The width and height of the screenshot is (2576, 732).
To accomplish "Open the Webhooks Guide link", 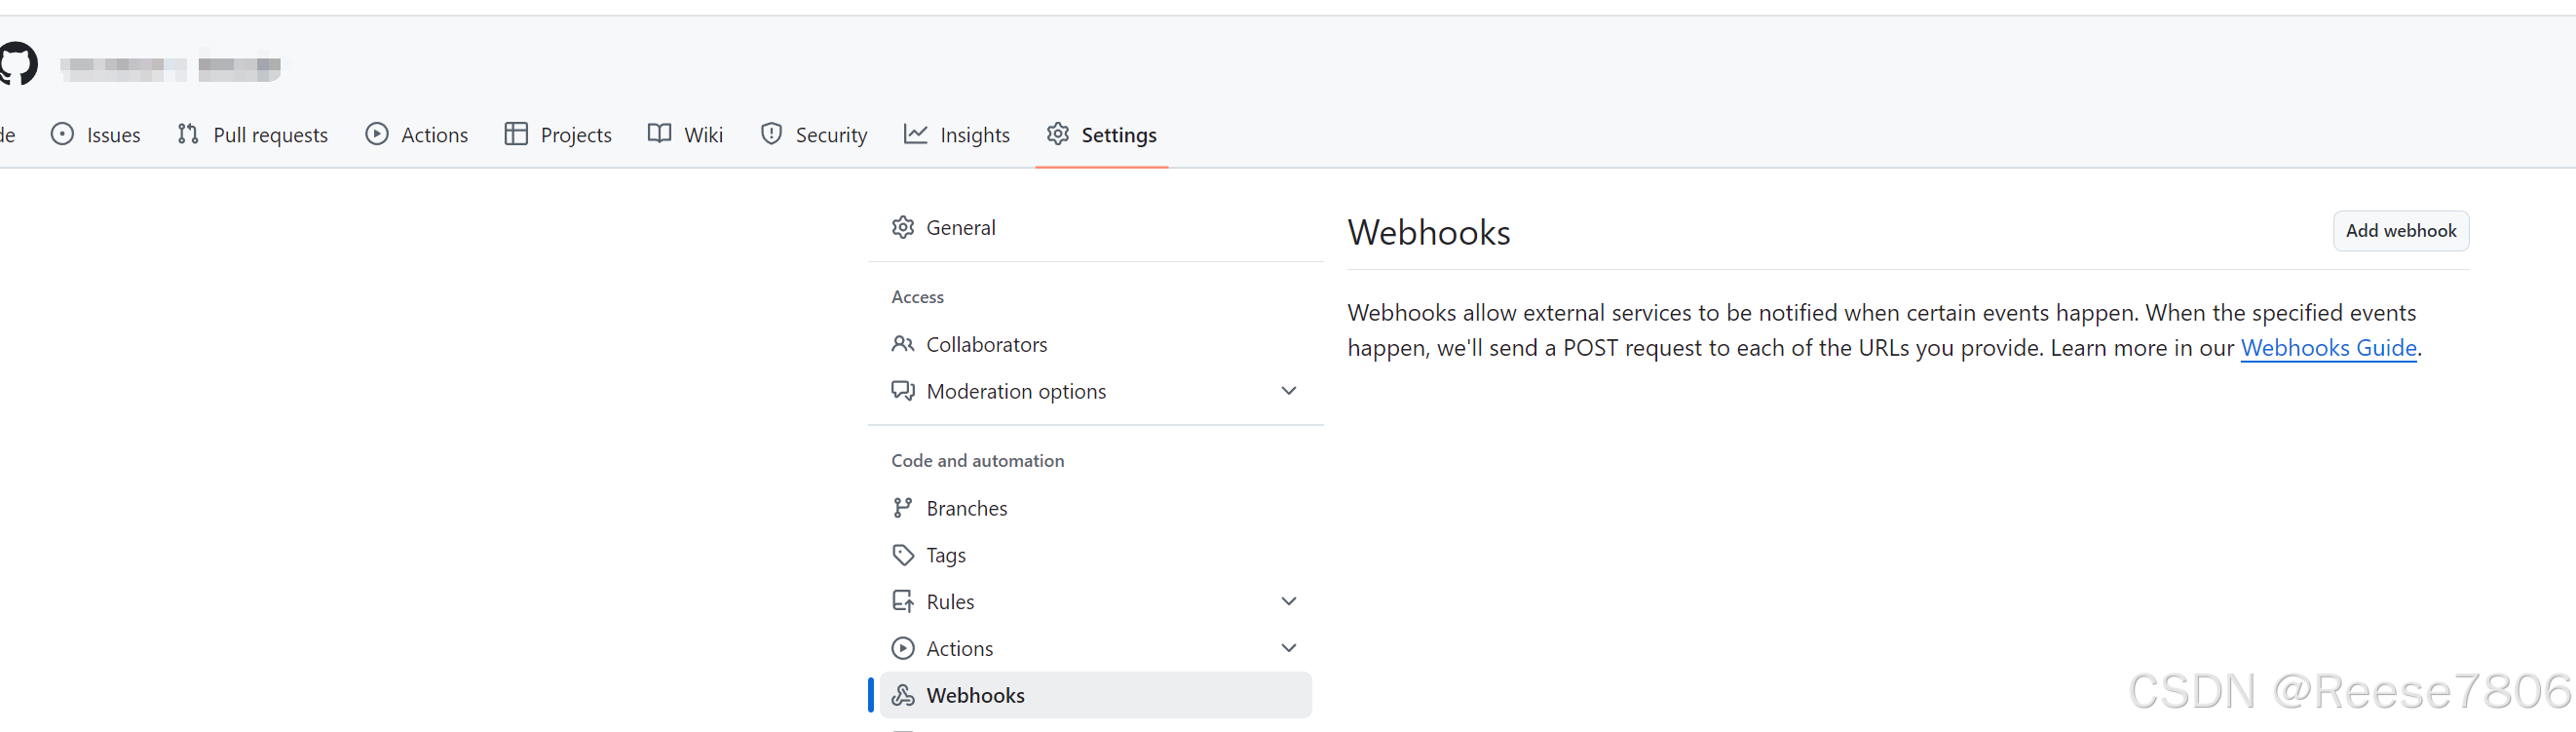I will [2328, 348].
